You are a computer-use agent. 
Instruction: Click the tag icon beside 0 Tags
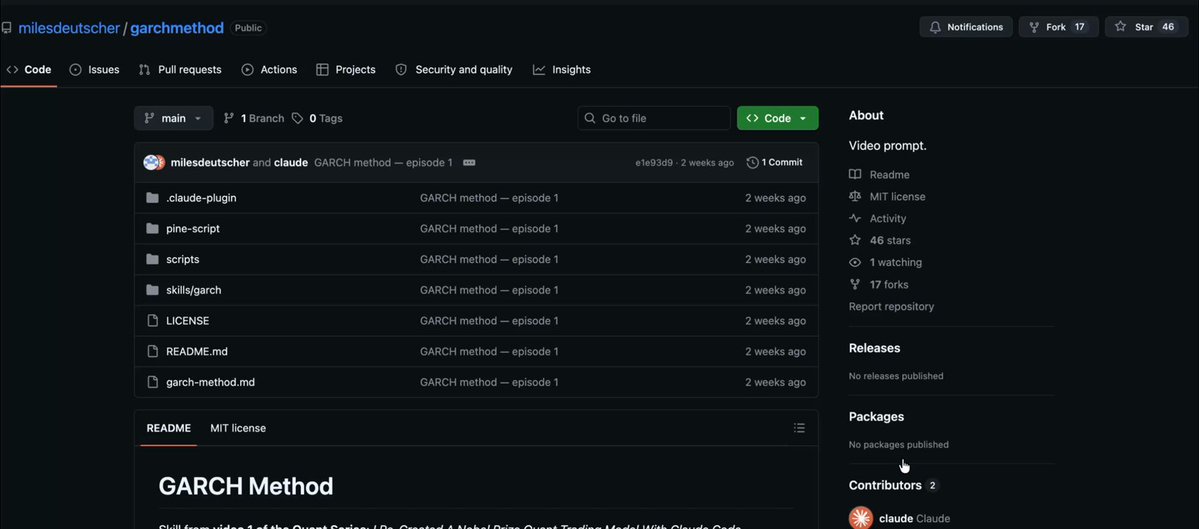(297, 118)
